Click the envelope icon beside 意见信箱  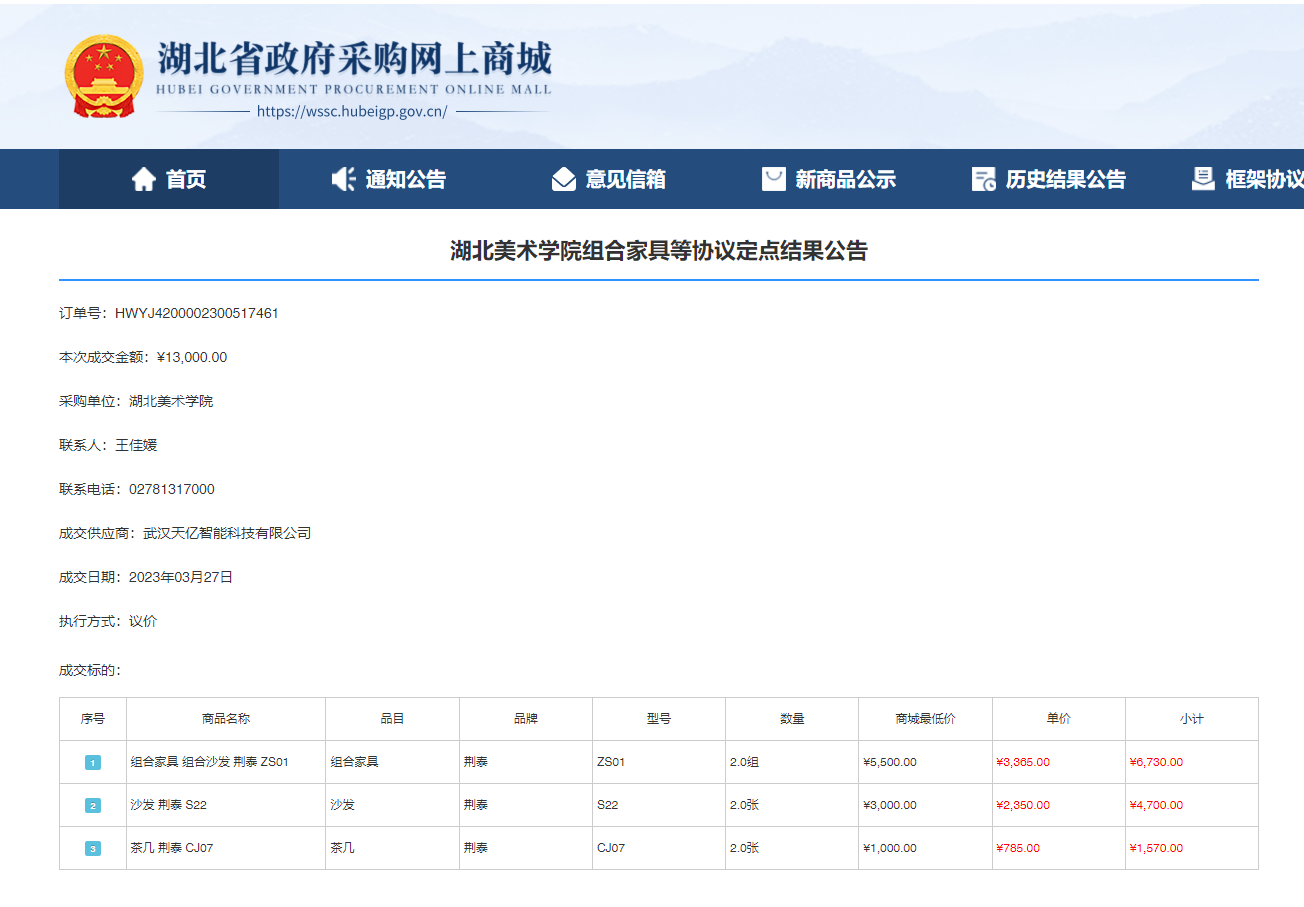tap(564, 179)
